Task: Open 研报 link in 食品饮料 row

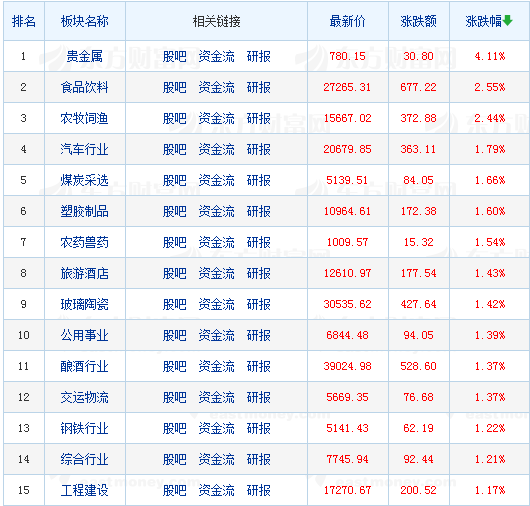Action: click(259, 87)
